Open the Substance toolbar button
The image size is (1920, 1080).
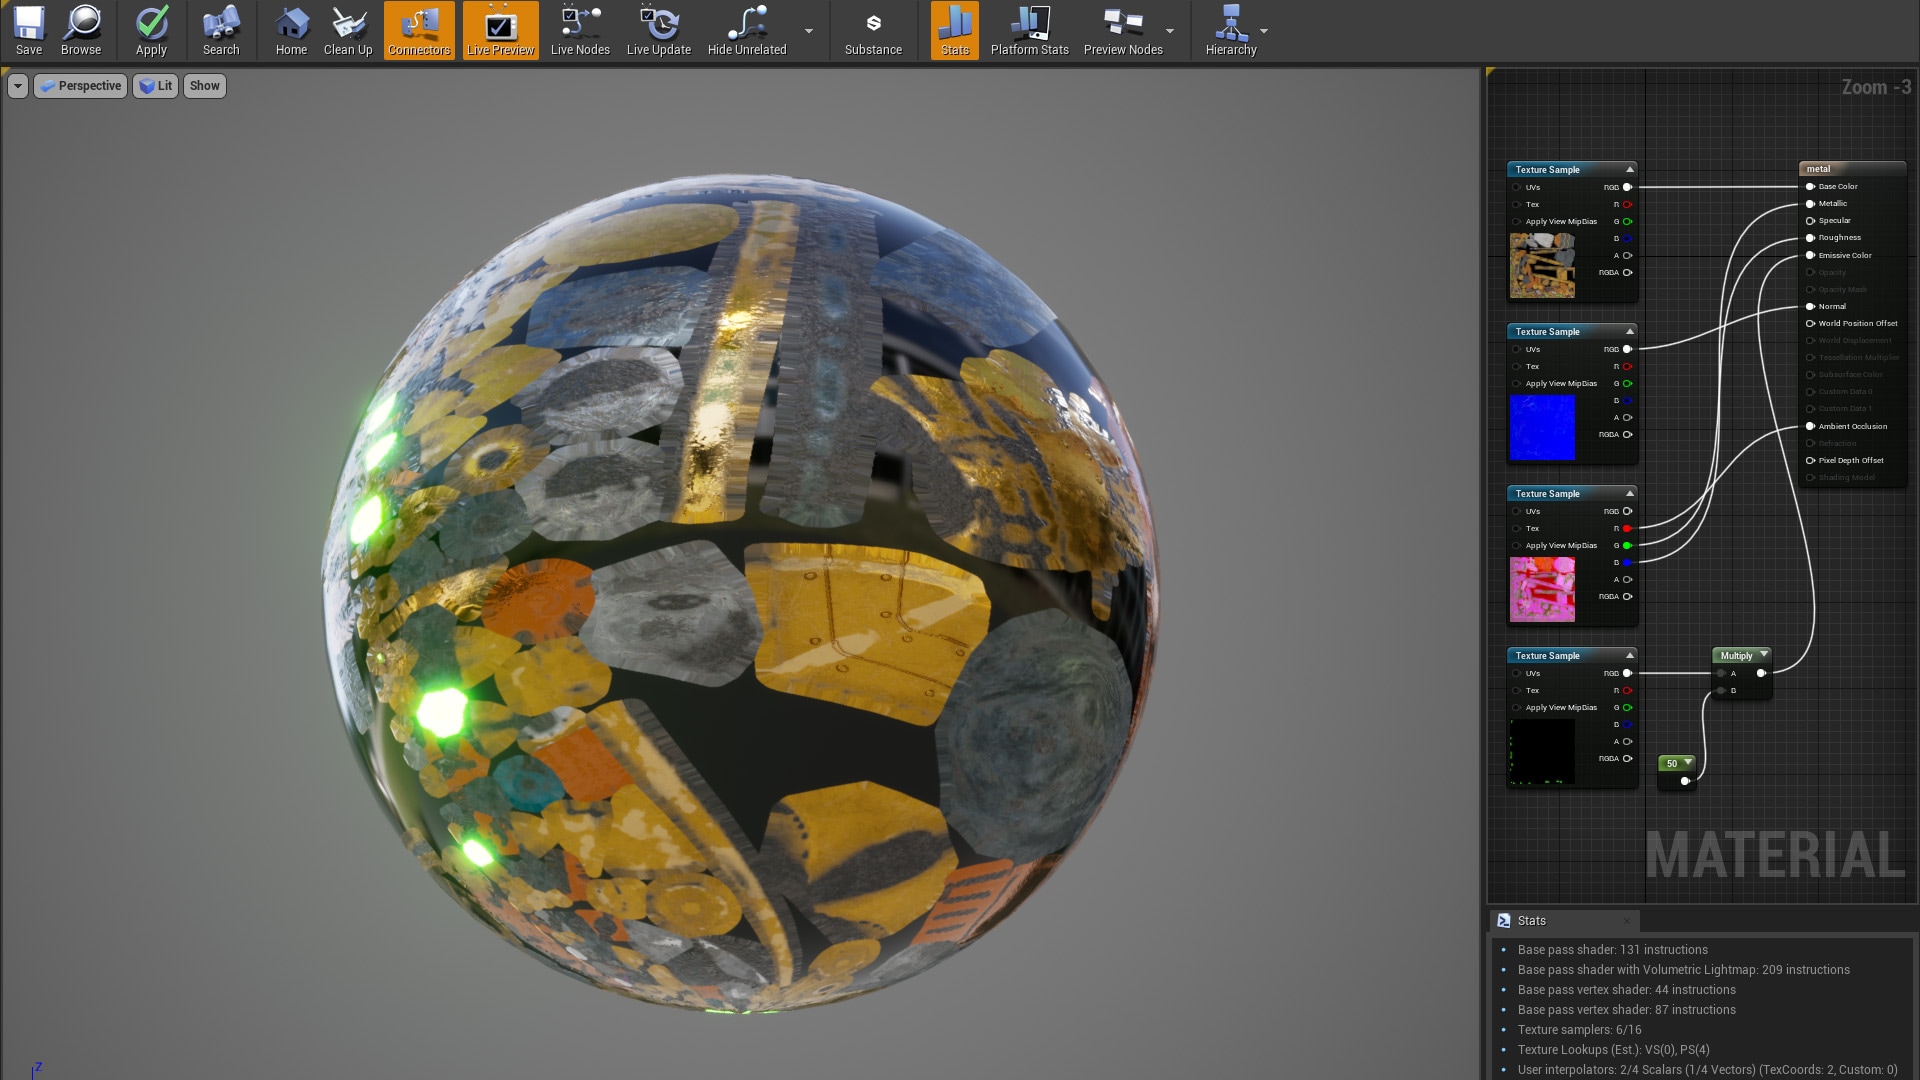click(873, 30)
